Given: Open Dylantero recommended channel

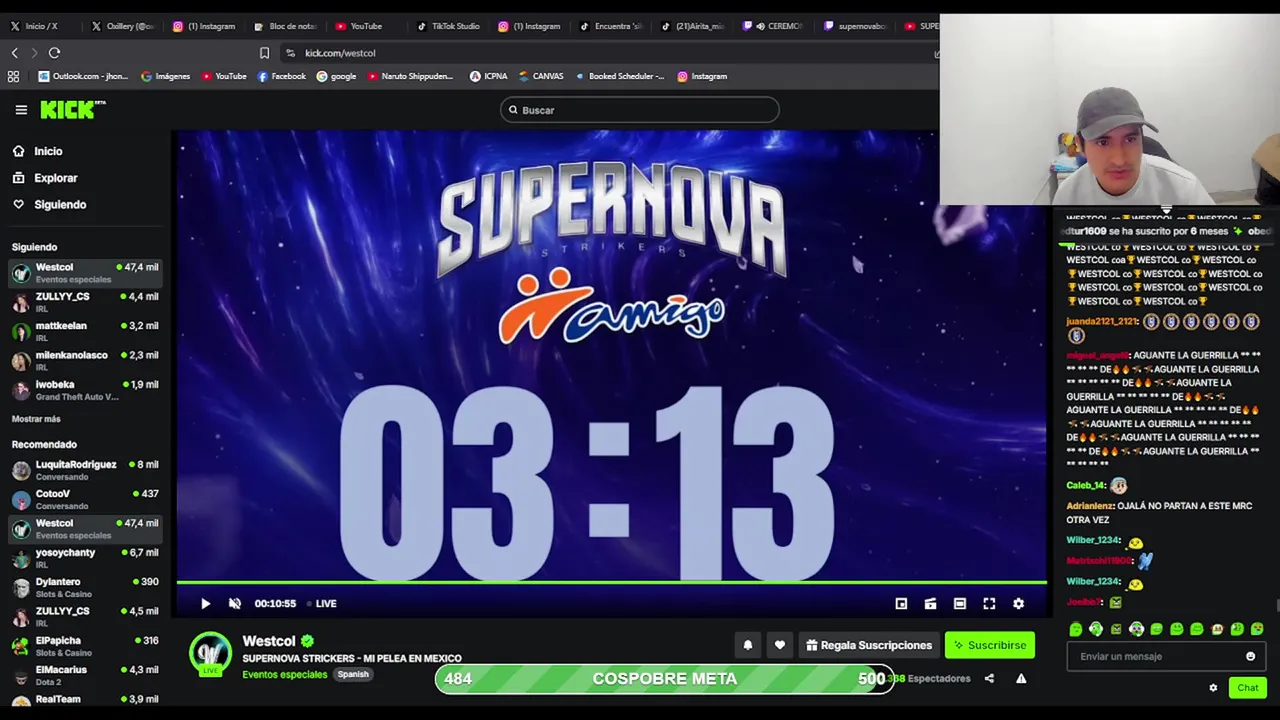Looking at the screenshot, I should pos(85,587).
